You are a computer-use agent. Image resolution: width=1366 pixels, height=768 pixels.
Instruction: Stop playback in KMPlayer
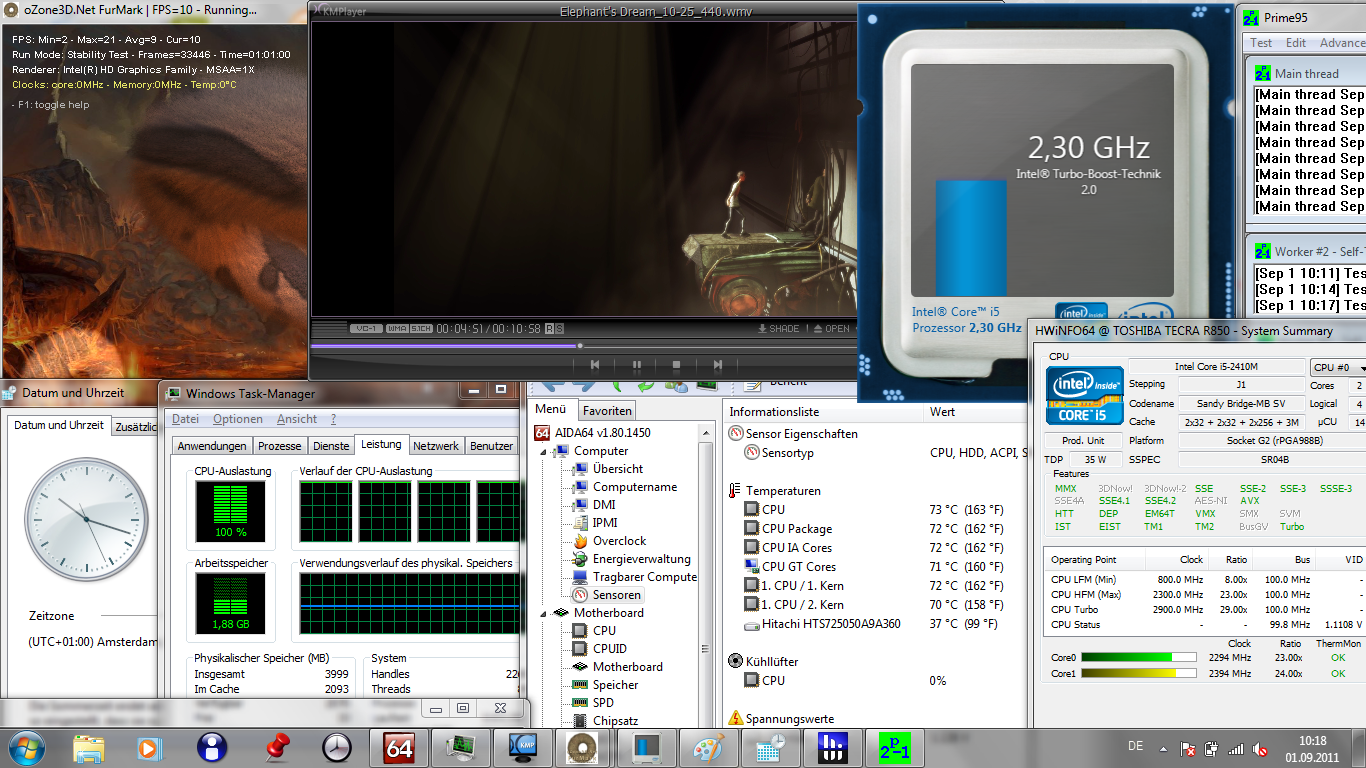tap(677, 366)
